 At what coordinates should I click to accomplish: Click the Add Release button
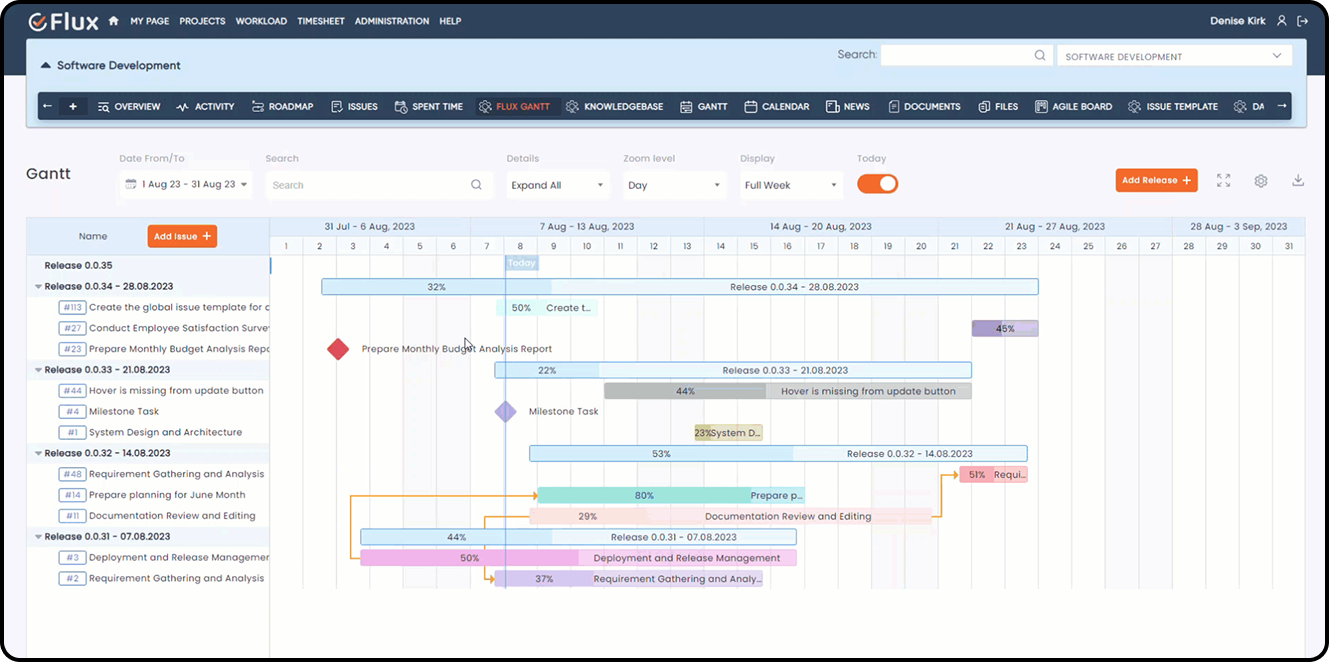coord(1155,180)
